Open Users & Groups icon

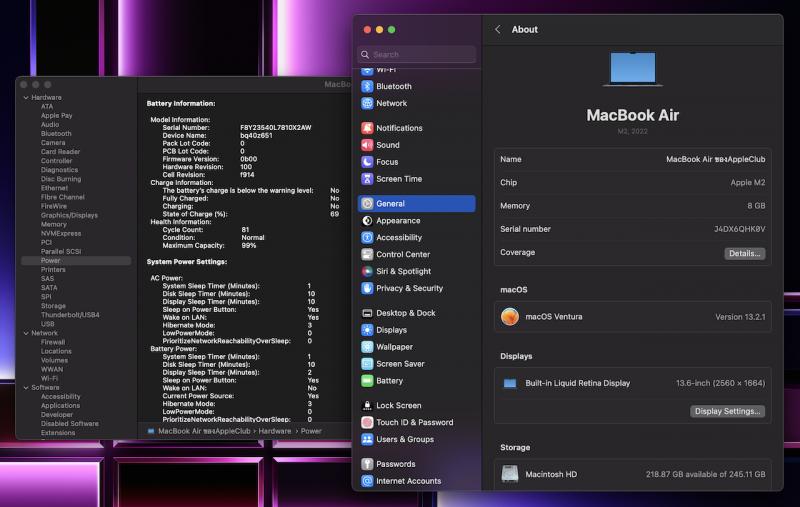[367, 439]
